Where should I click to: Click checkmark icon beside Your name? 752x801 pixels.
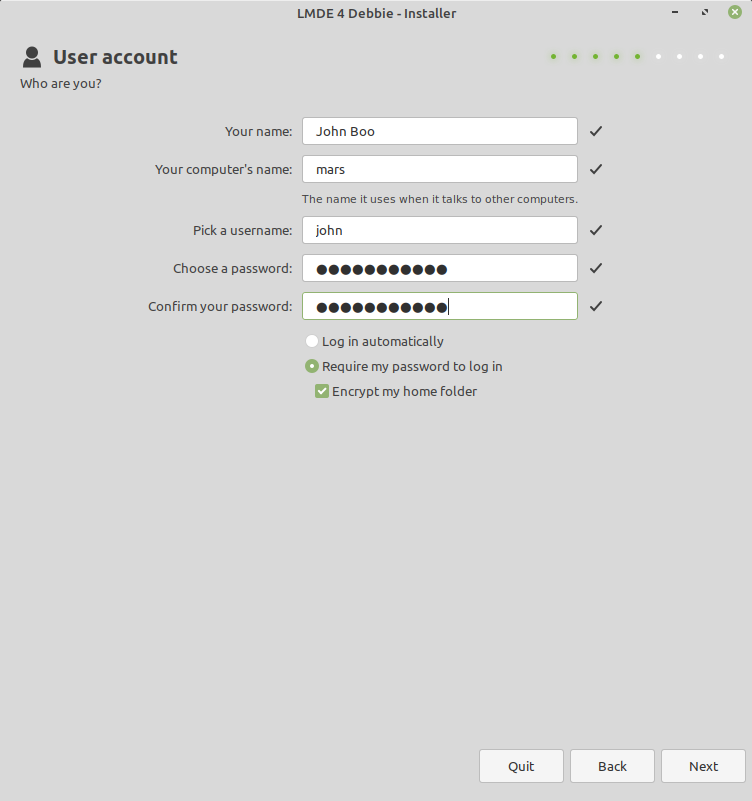pos(596,131)
